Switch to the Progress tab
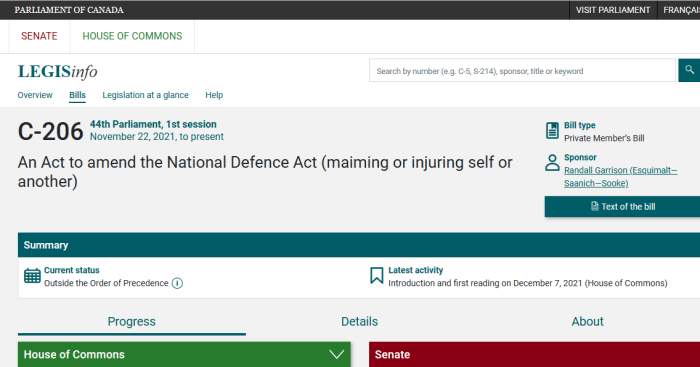 (x=132, y=322)
